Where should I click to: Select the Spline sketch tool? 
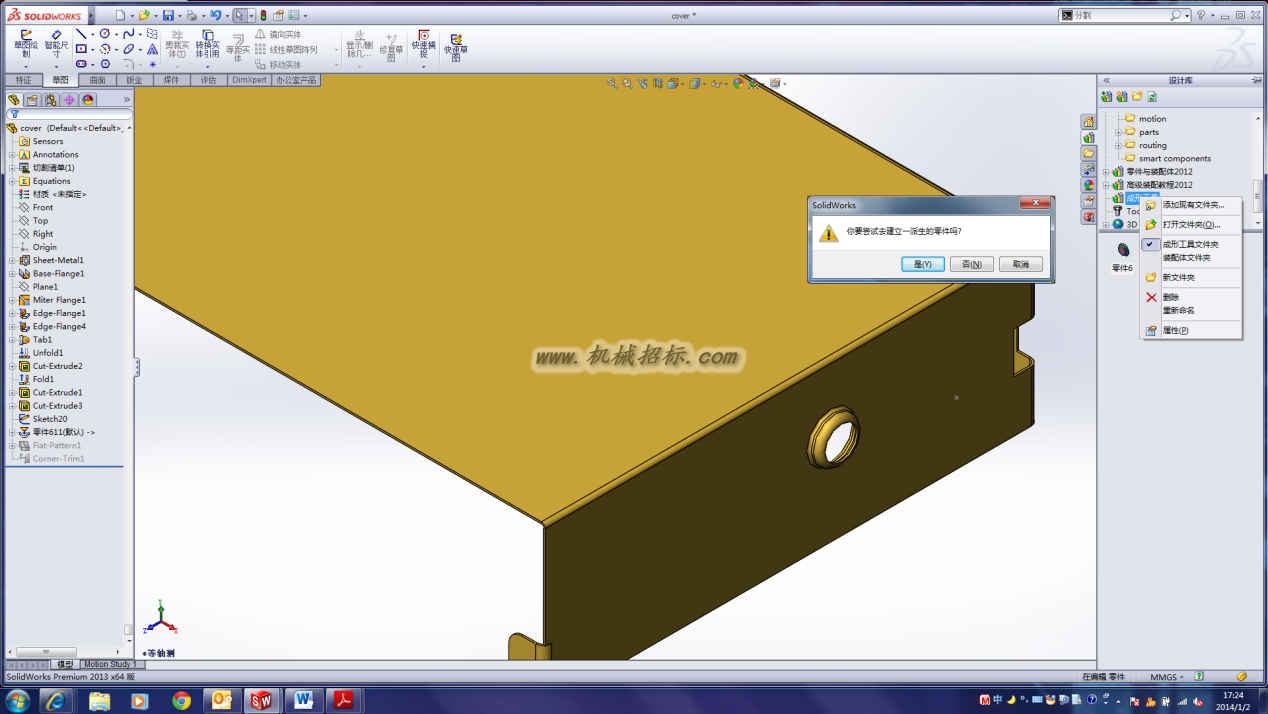coord(128,34)
